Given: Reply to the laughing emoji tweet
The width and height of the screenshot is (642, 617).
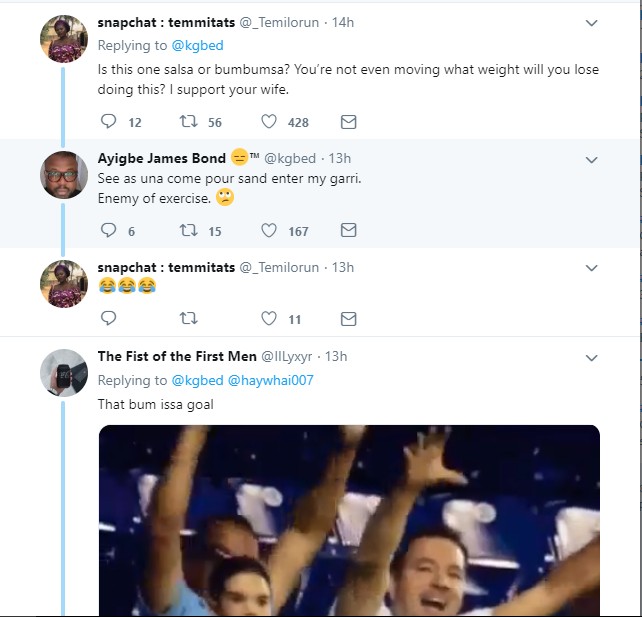Looking at the screenshot, I should [x=110, y=319].
